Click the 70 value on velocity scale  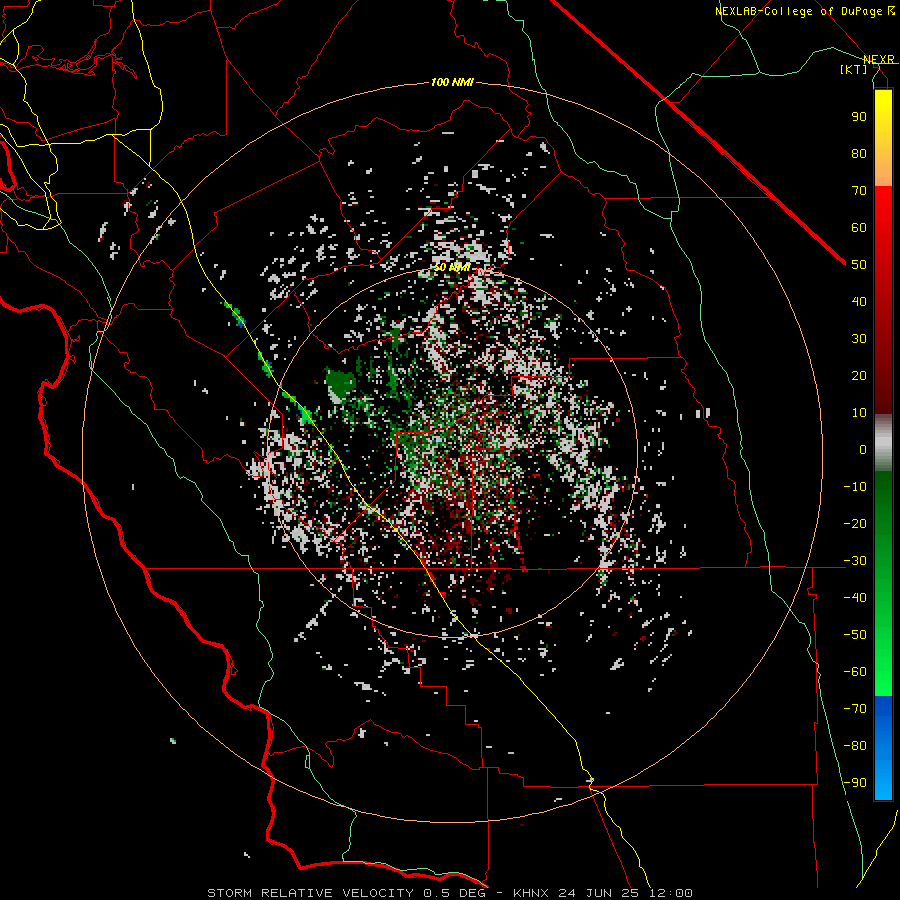[x=859, y=191]
